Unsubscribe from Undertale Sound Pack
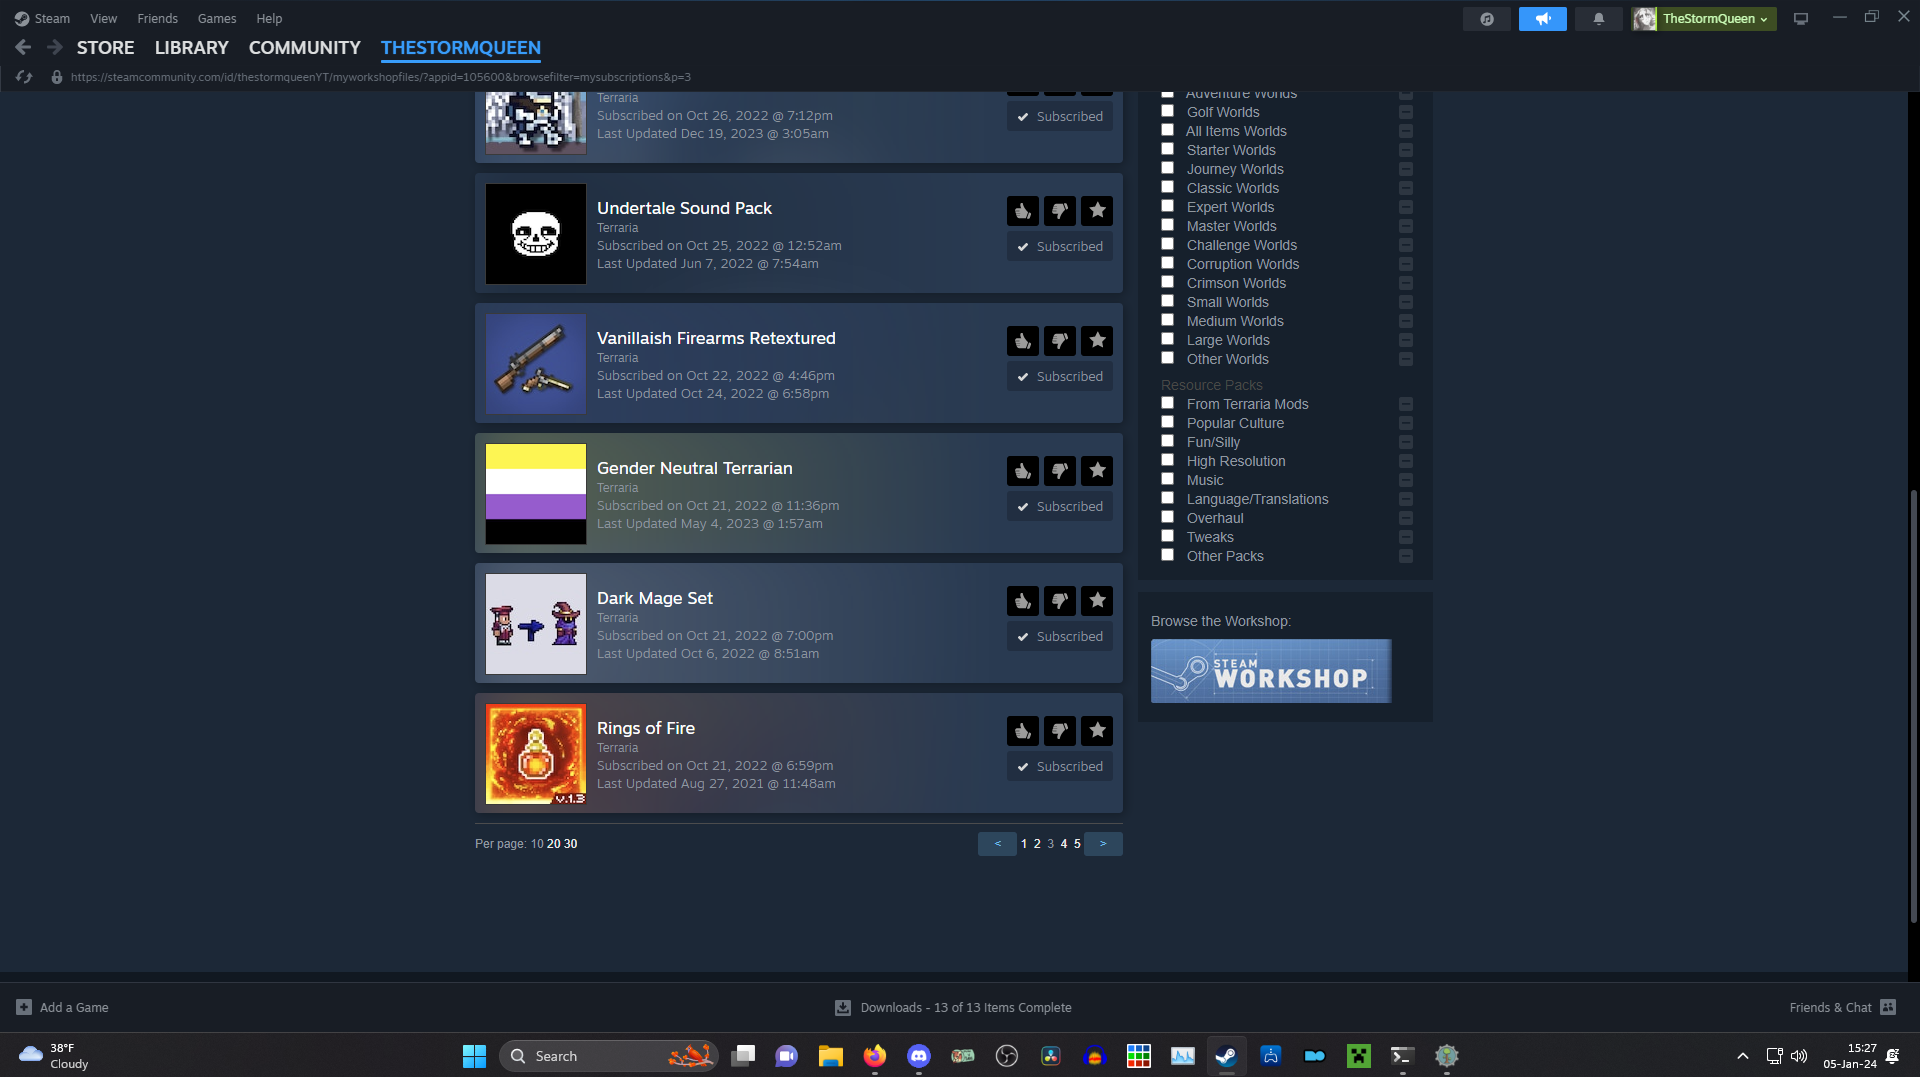The height and width of the screenshot is (1077, 1920). 1060,247
